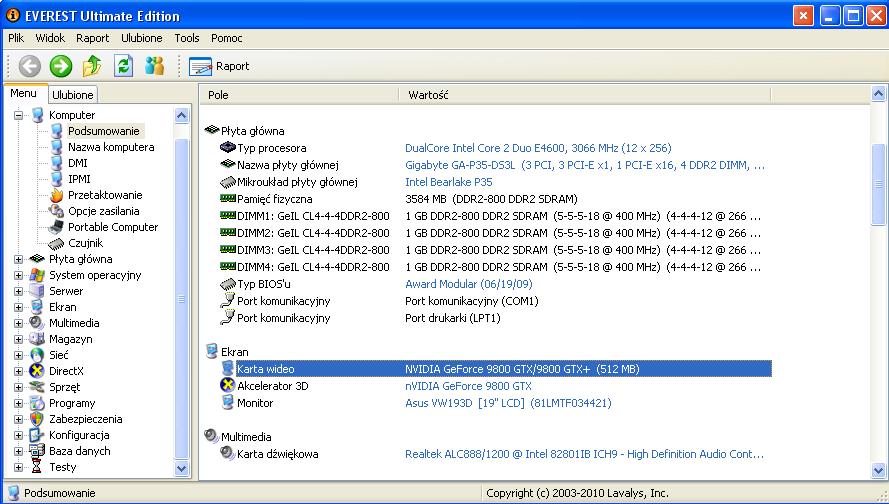Click the tree panel scroll down arrow
This screenshot has height=504, width=889.
tap(181, 468)
